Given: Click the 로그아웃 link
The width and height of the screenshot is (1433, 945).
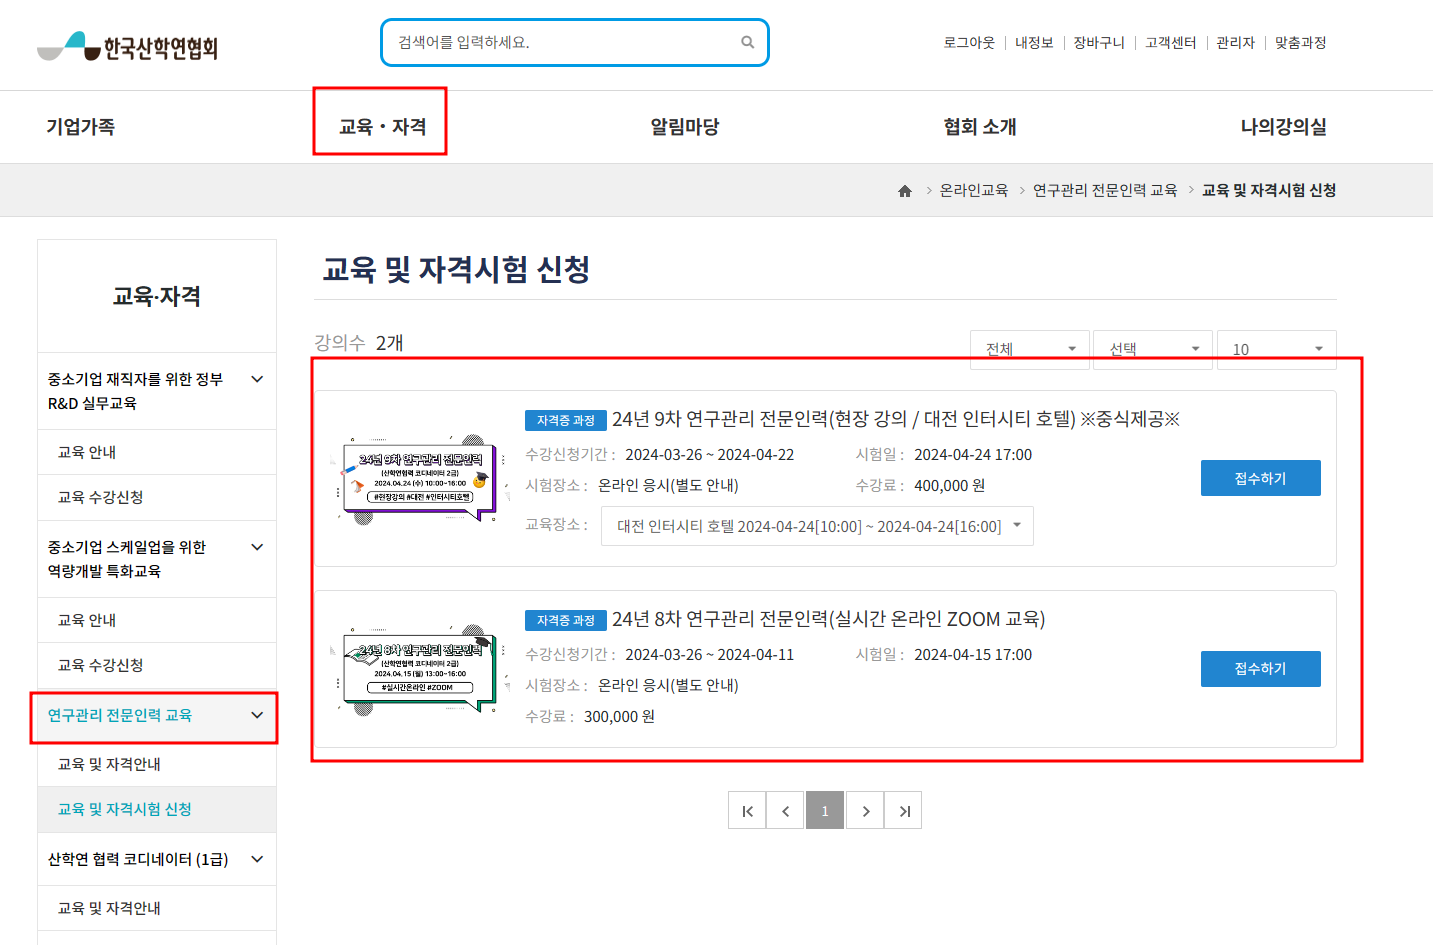Looking at the screenshot, I should click(x=969, y=42).
